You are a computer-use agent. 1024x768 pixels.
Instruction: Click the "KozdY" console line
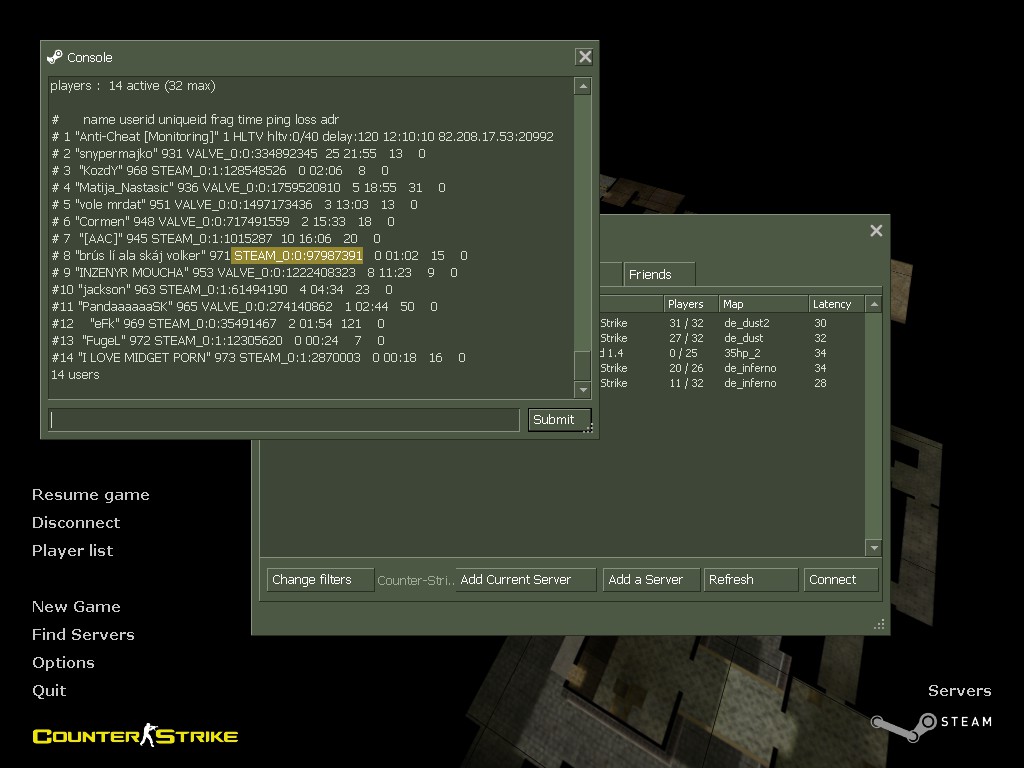220,170
